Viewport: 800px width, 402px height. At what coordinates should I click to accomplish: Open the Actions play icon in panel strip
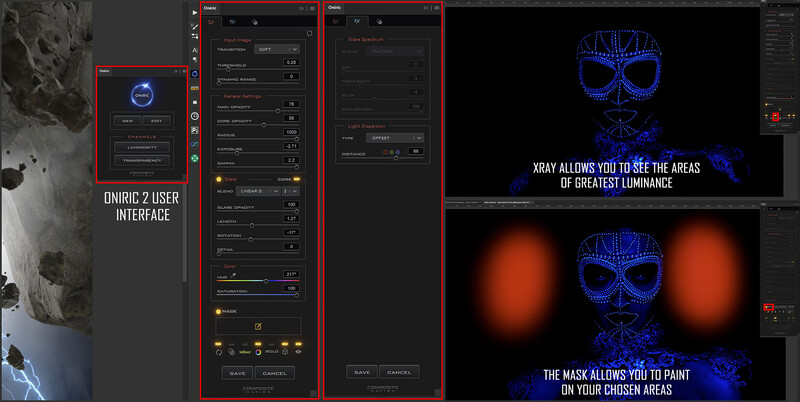point(195,12)
